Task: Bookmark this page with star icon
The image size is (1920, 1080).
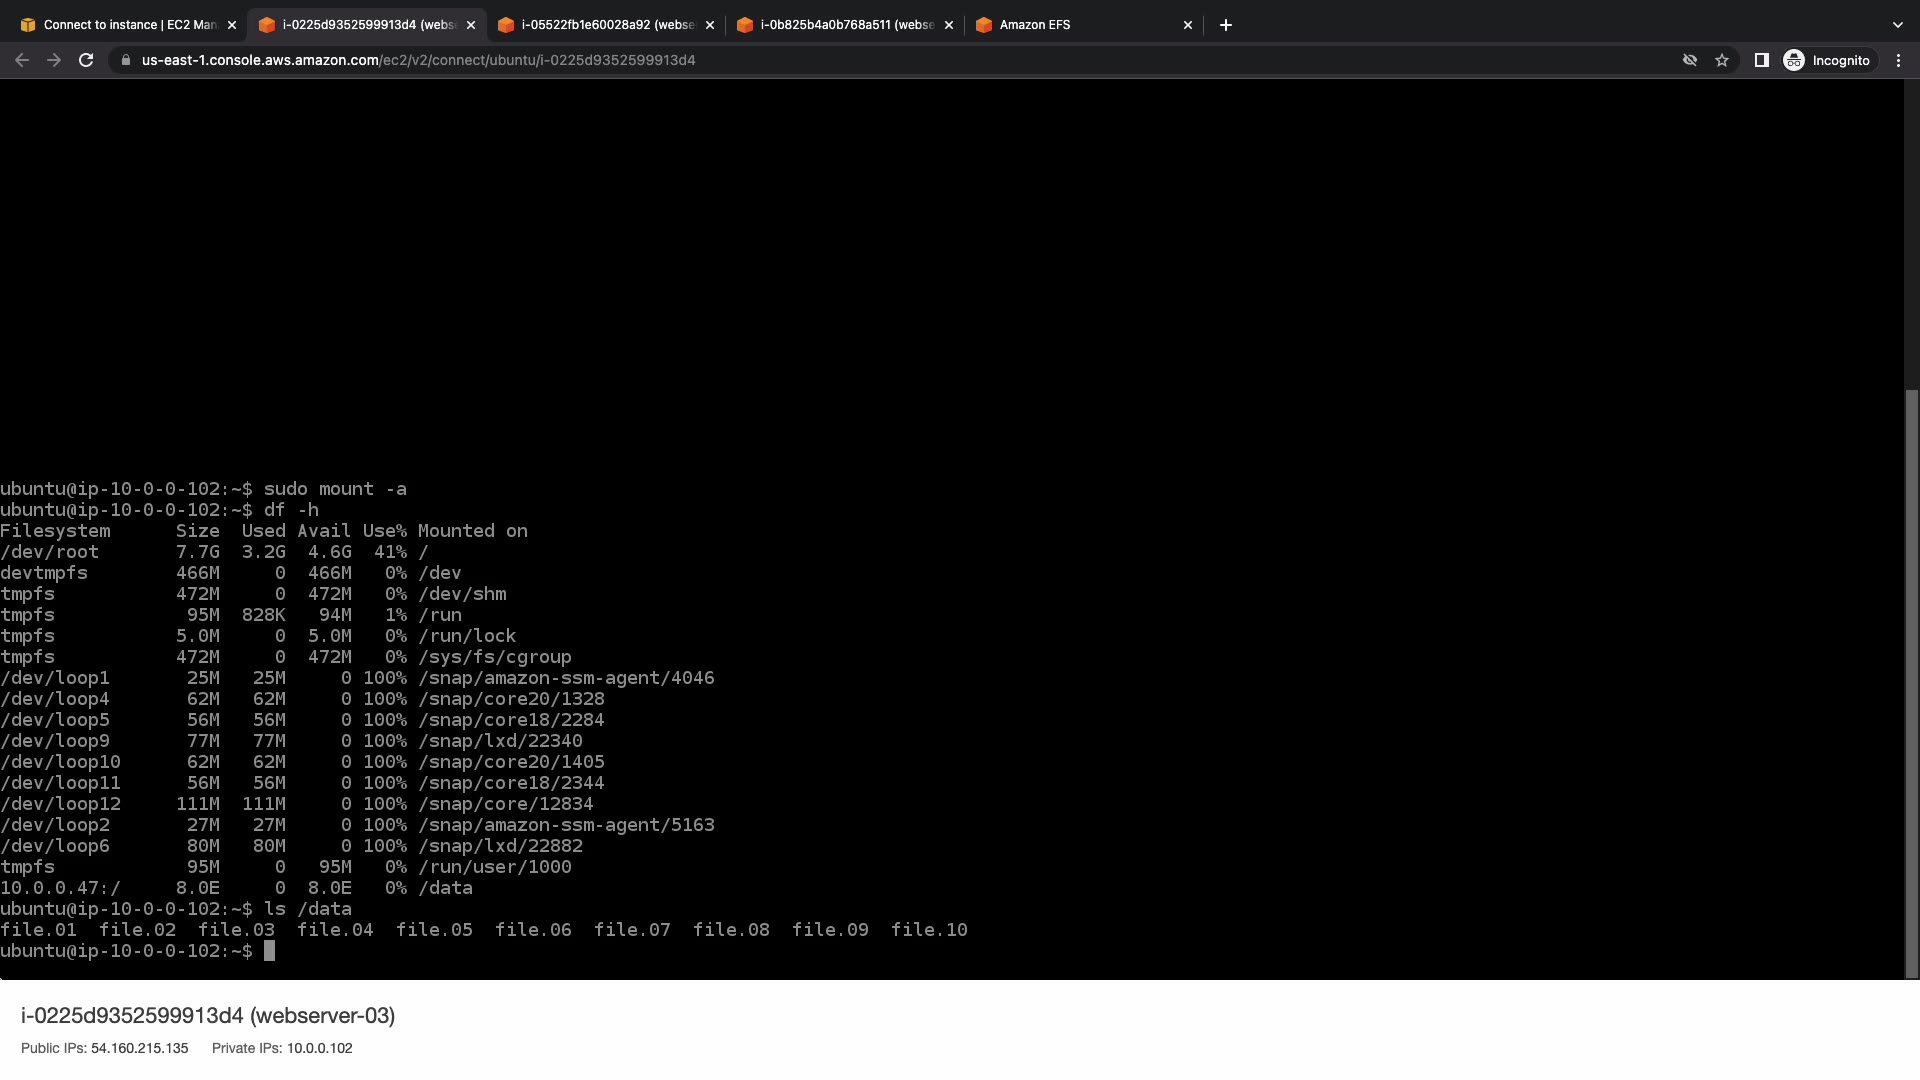Action: coord(1722,60)
